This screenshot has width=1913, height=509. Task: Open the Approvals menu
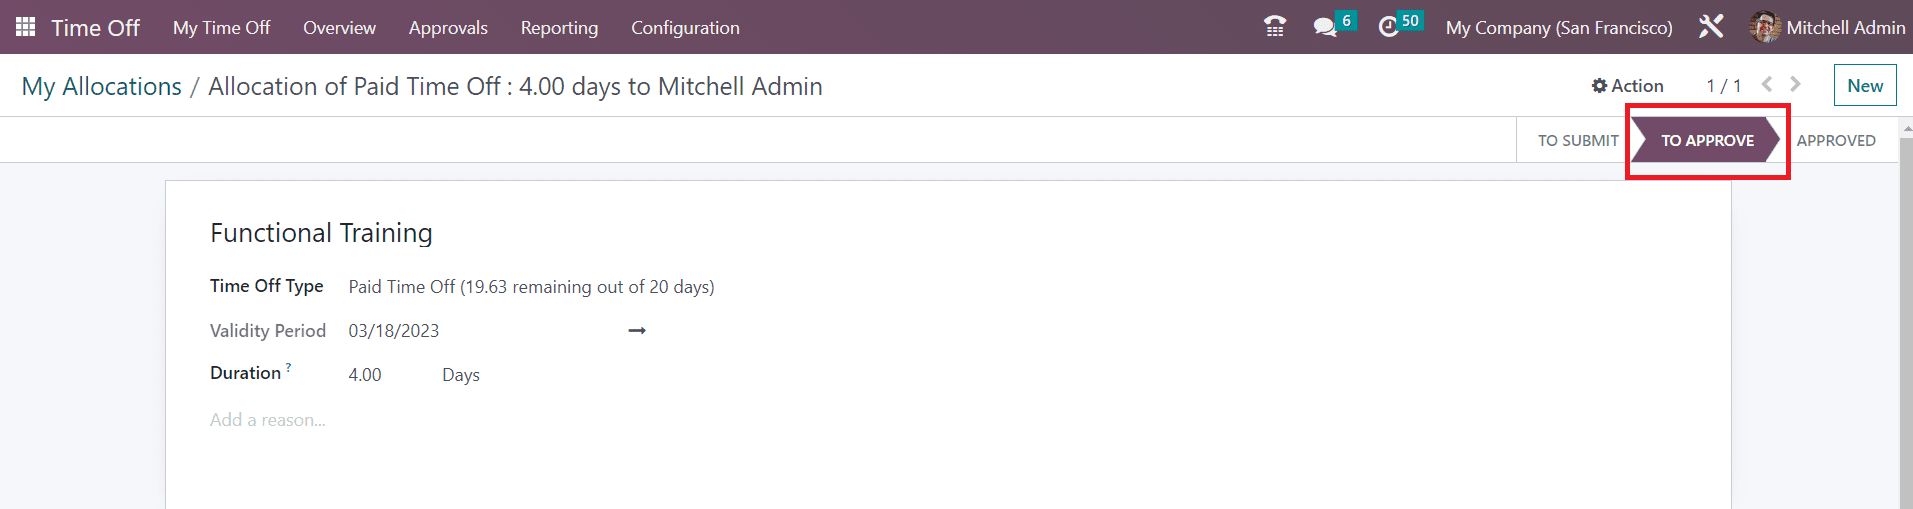[x=448, y=28]
